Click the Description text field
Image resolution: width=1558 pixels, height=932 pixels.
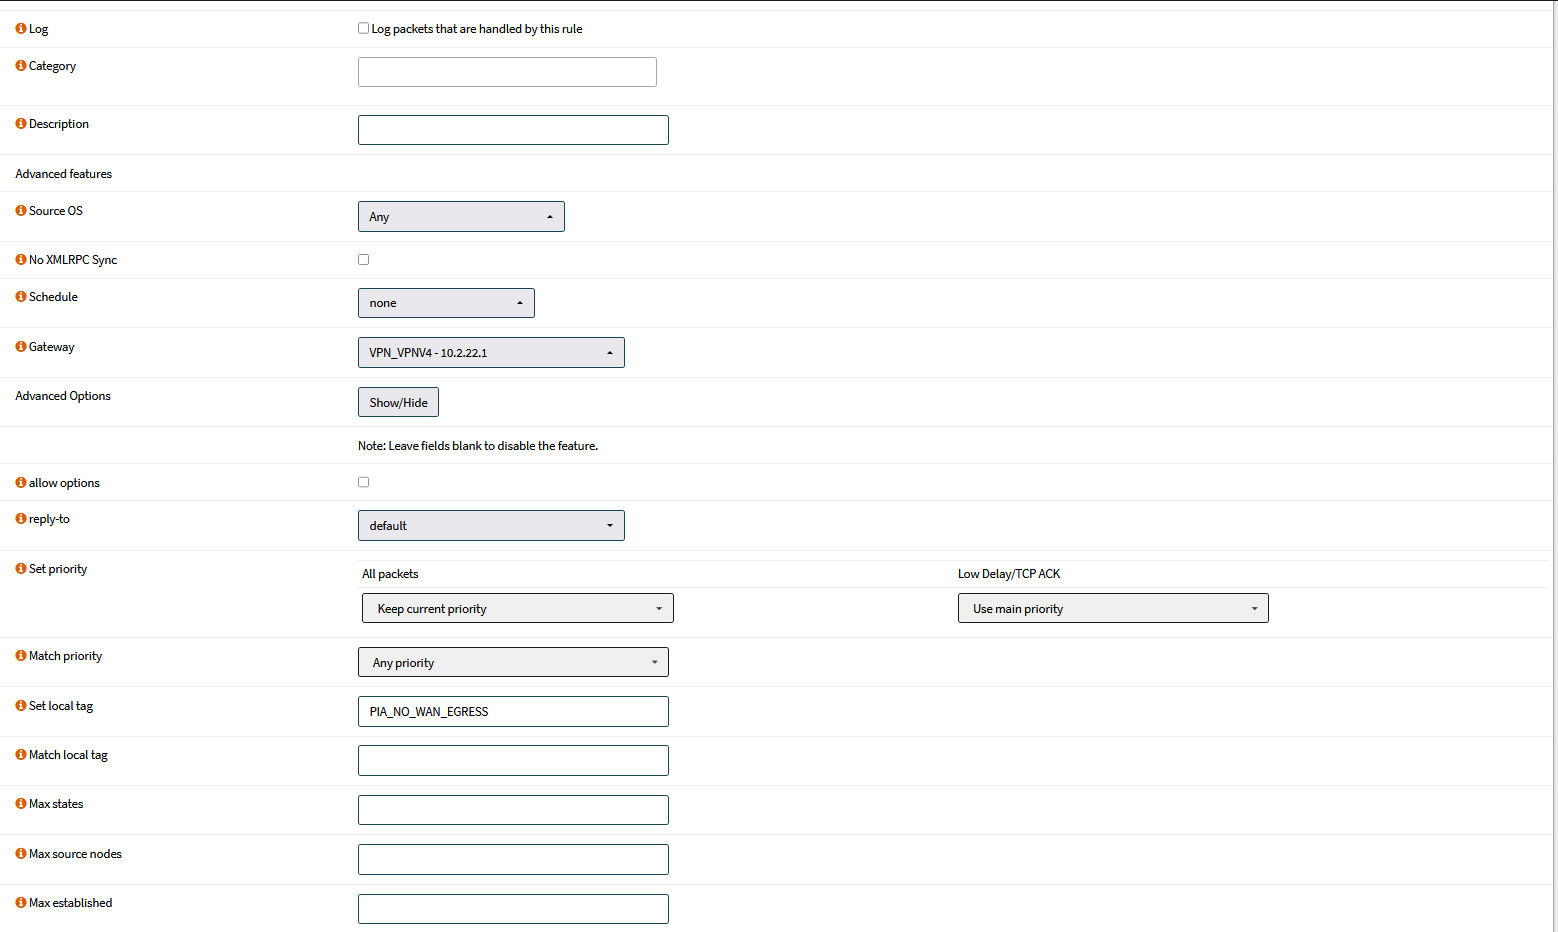(513, 130)
